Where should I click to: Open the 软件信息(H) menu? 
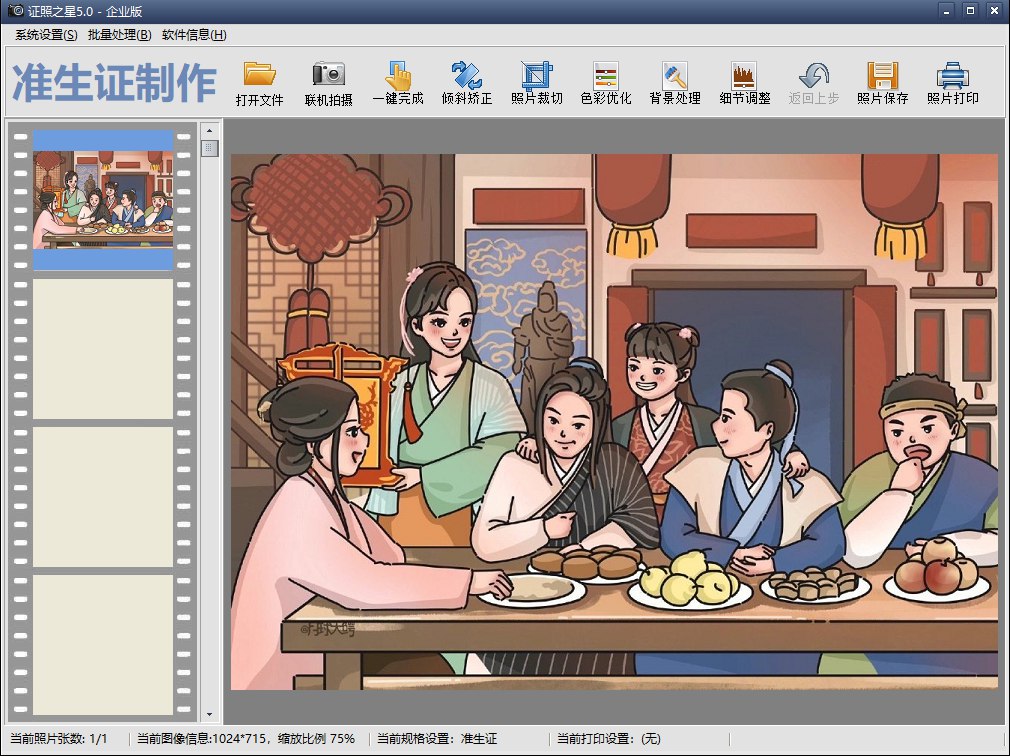click(x=194, y=35)
